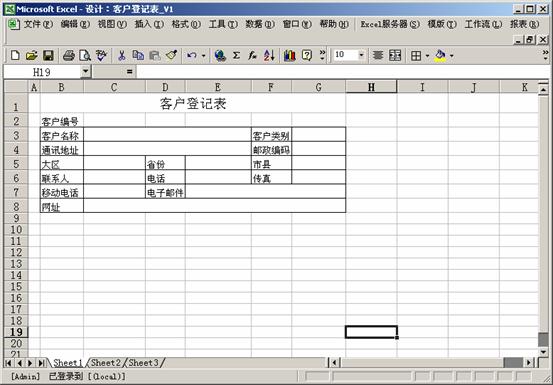Open the Name Box dropdown arrow
This screenshot has height=385, width=553.
(85, 72)
